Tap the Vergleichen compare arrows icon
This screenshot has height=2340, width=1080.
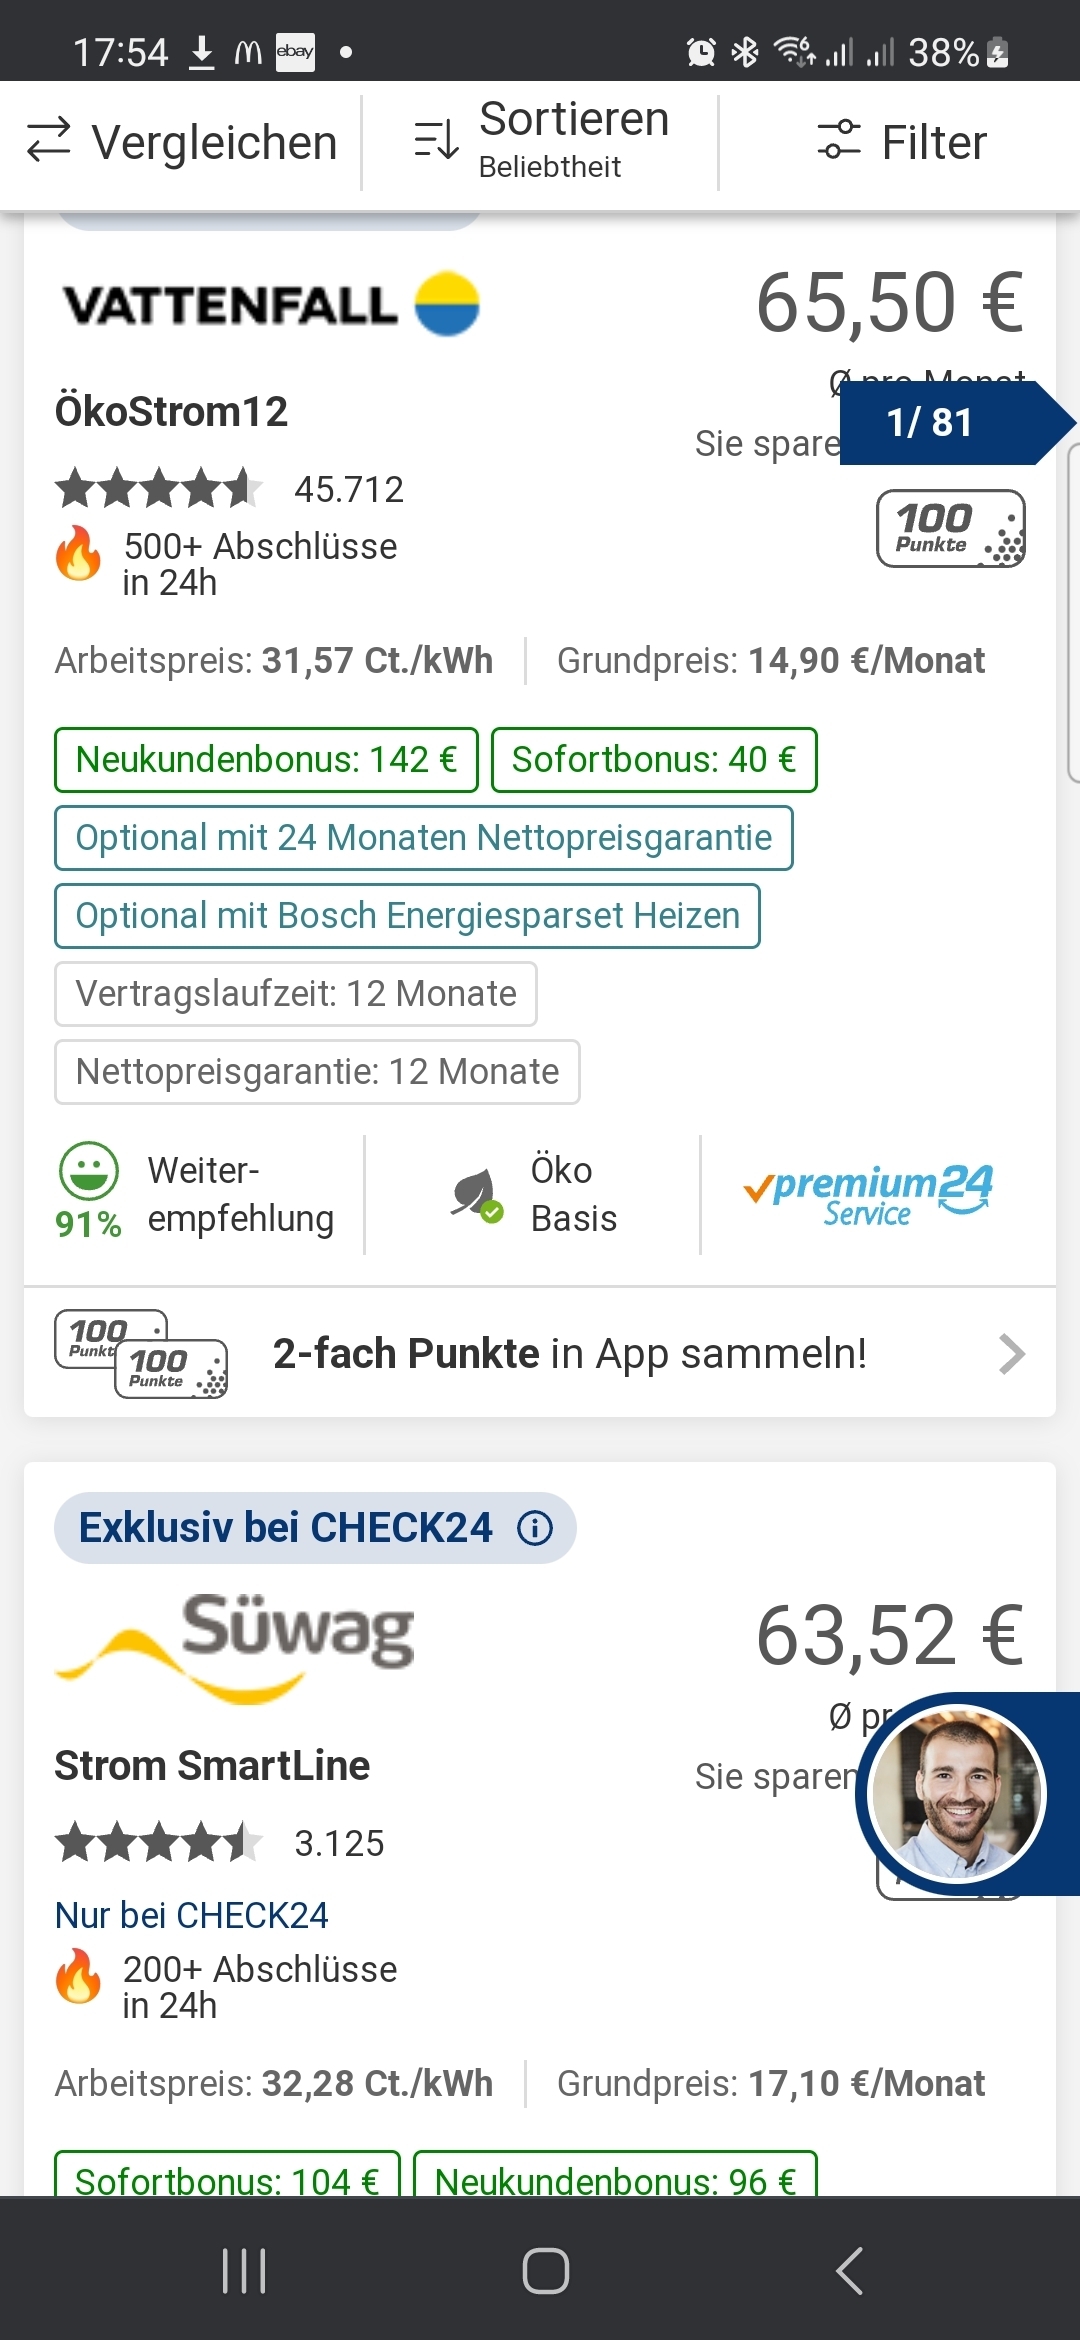click(x=48, y=141)
